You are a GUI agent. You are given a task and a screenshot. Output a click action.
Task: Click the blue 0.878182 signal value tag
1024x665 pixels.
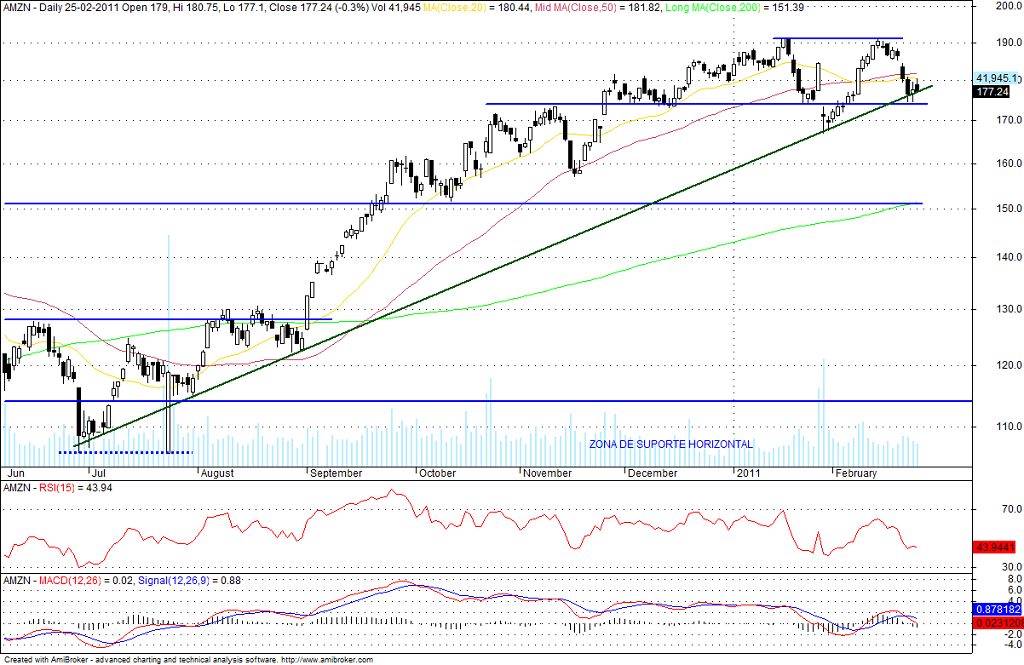[x=997, y=609]
